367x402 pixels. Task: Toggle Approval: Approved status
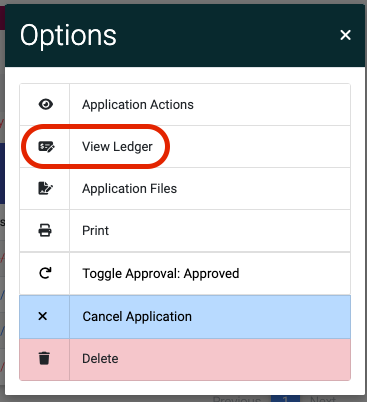point(185,274)
